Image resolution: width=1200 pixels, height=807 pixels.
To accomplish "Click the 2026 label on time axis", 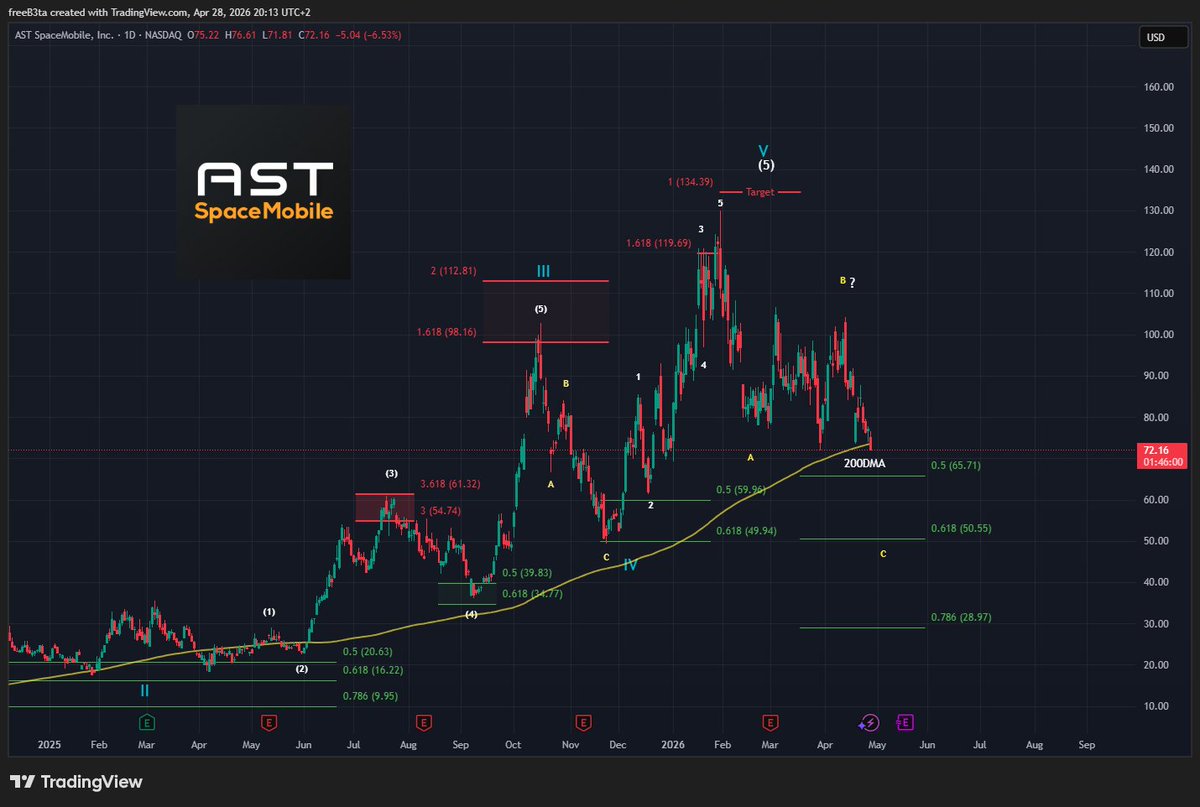I will pos(673,745).
